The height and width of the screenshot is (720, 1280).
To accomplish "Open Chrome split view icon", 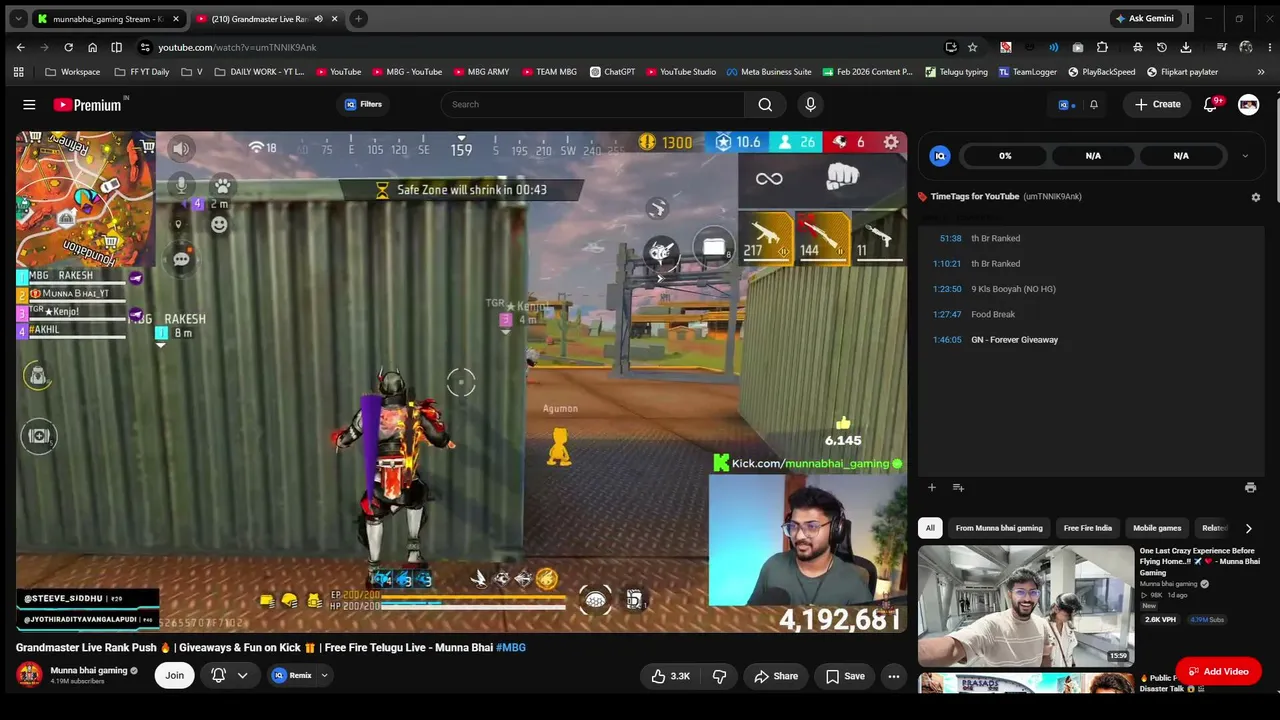I will pyautogui.click(x=116, y=47).
